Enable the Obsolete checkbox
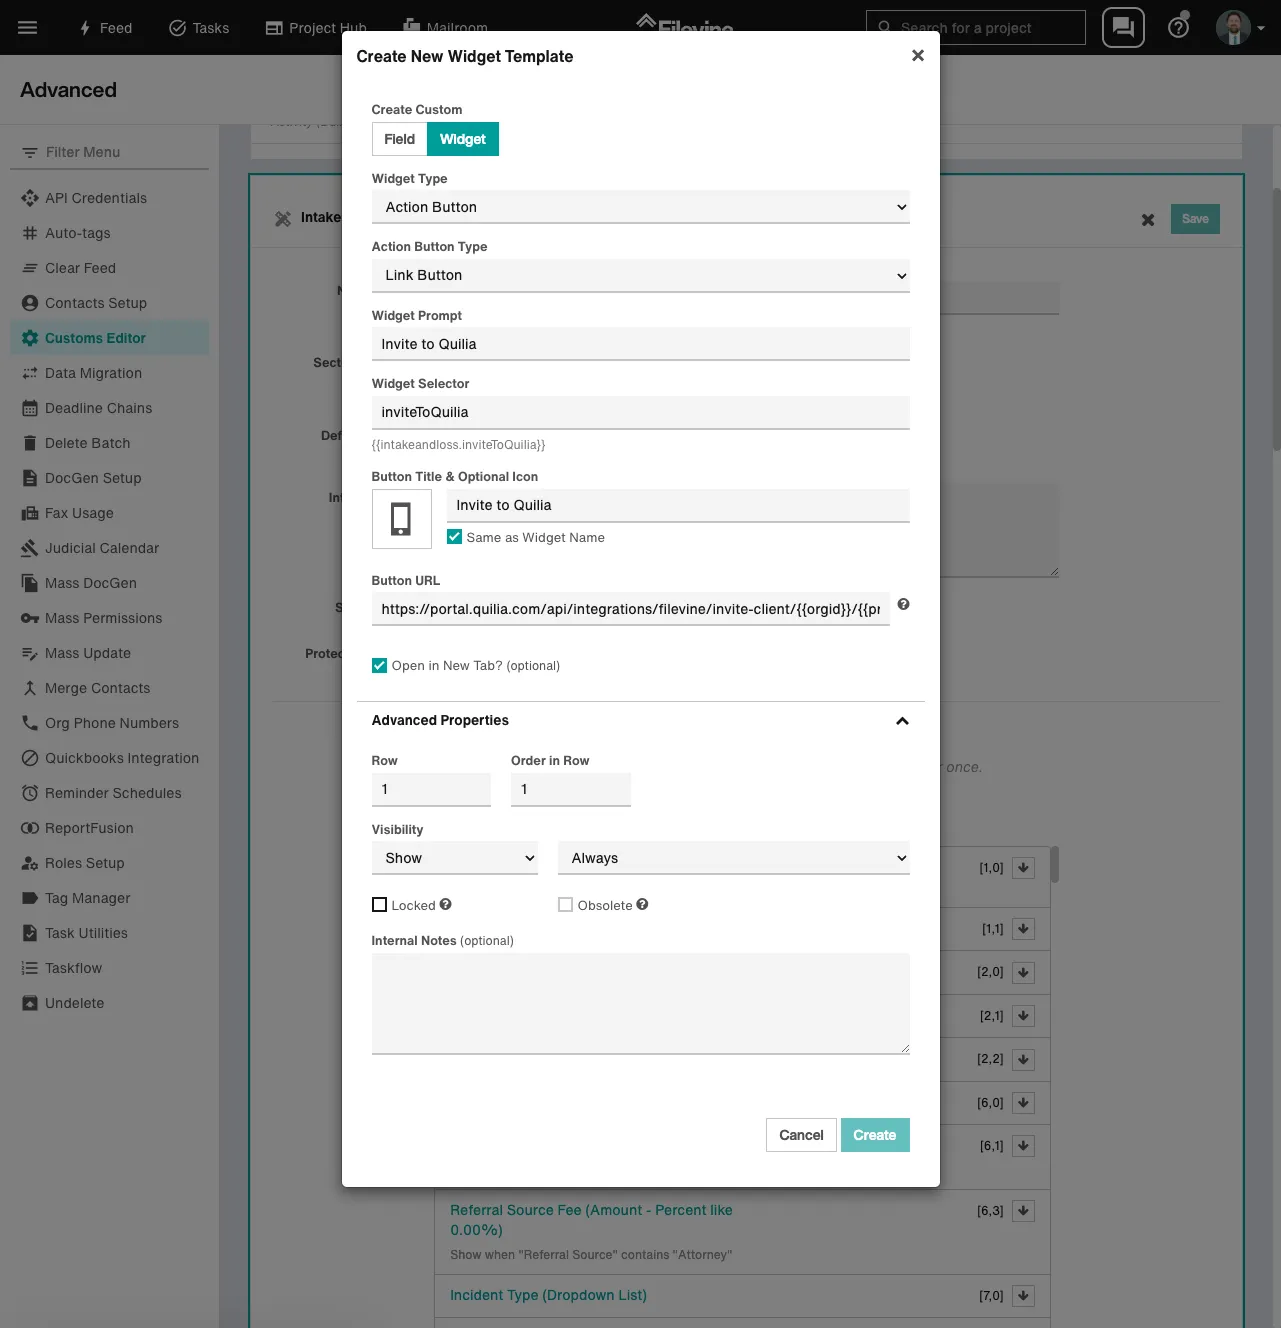Screen dimensions: 1281x1328 click(x=565, y=905)
